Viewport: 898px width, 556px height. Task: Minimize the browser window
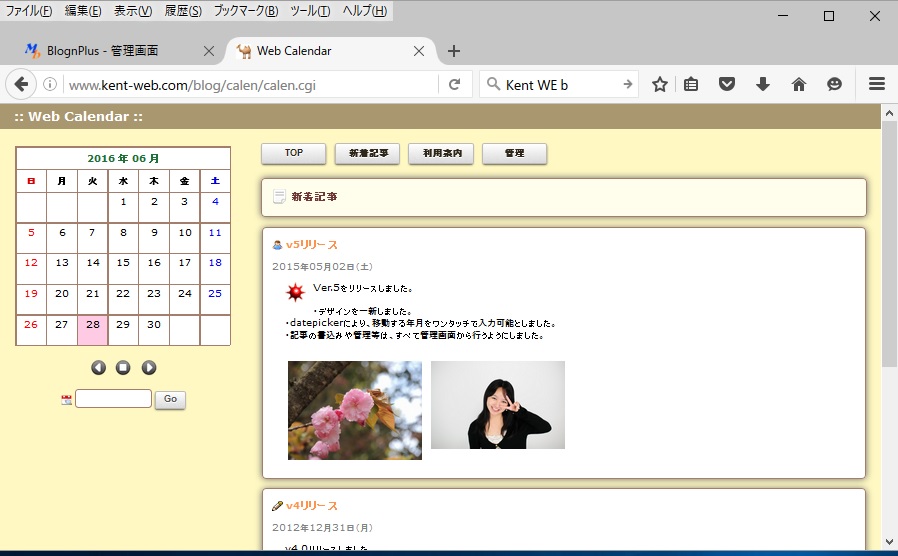tap(783, 16)
